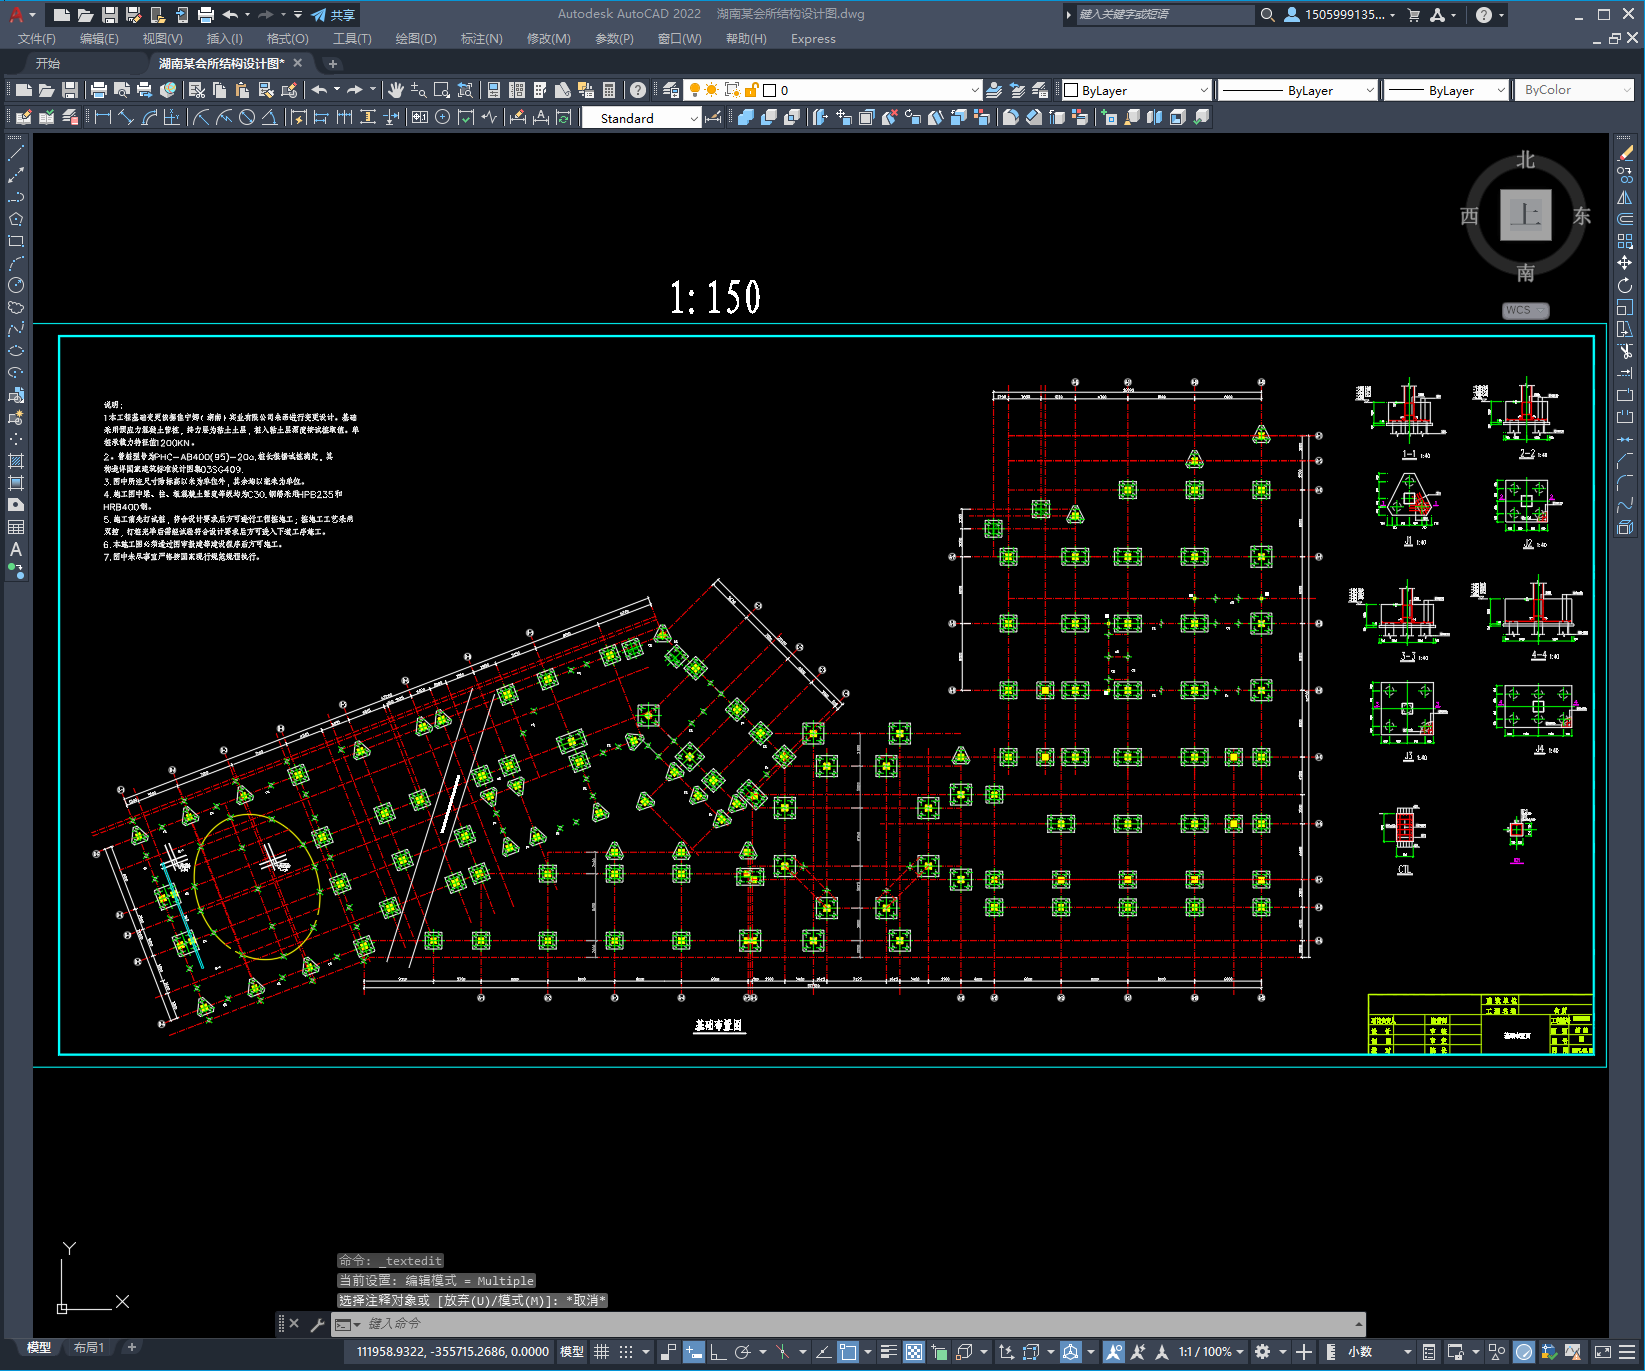Toggle dynamic input in status bar
Screen dimensions: 1645x1371
click(x=693, y=1352)
